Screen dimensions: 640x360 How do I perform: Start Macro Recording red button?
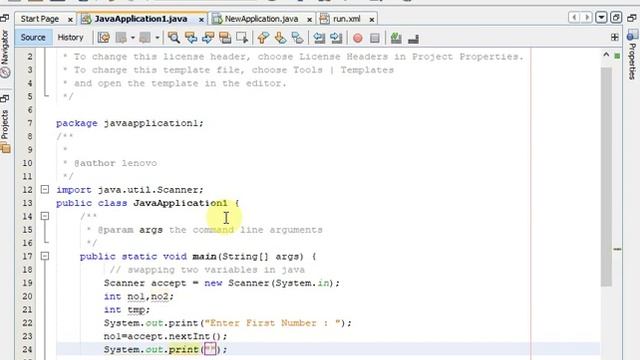358,38
